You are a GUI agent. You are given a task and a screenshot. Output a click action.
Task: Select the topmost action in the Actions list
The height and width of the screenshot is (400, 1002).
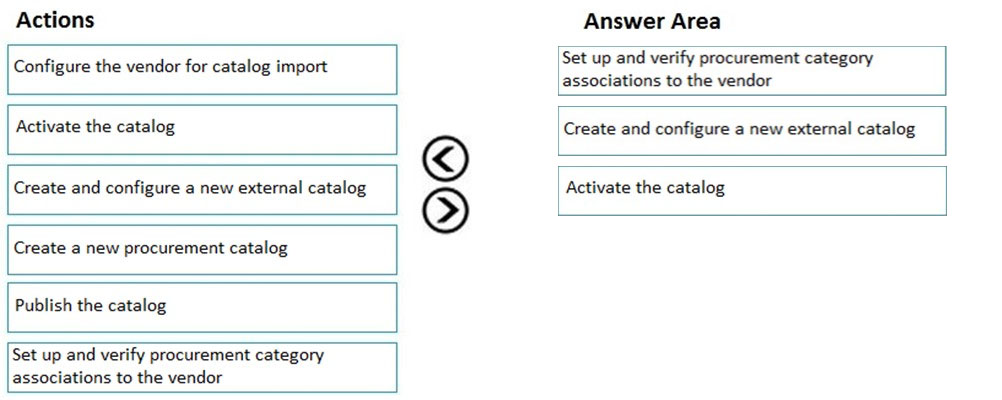coord(202,70)
